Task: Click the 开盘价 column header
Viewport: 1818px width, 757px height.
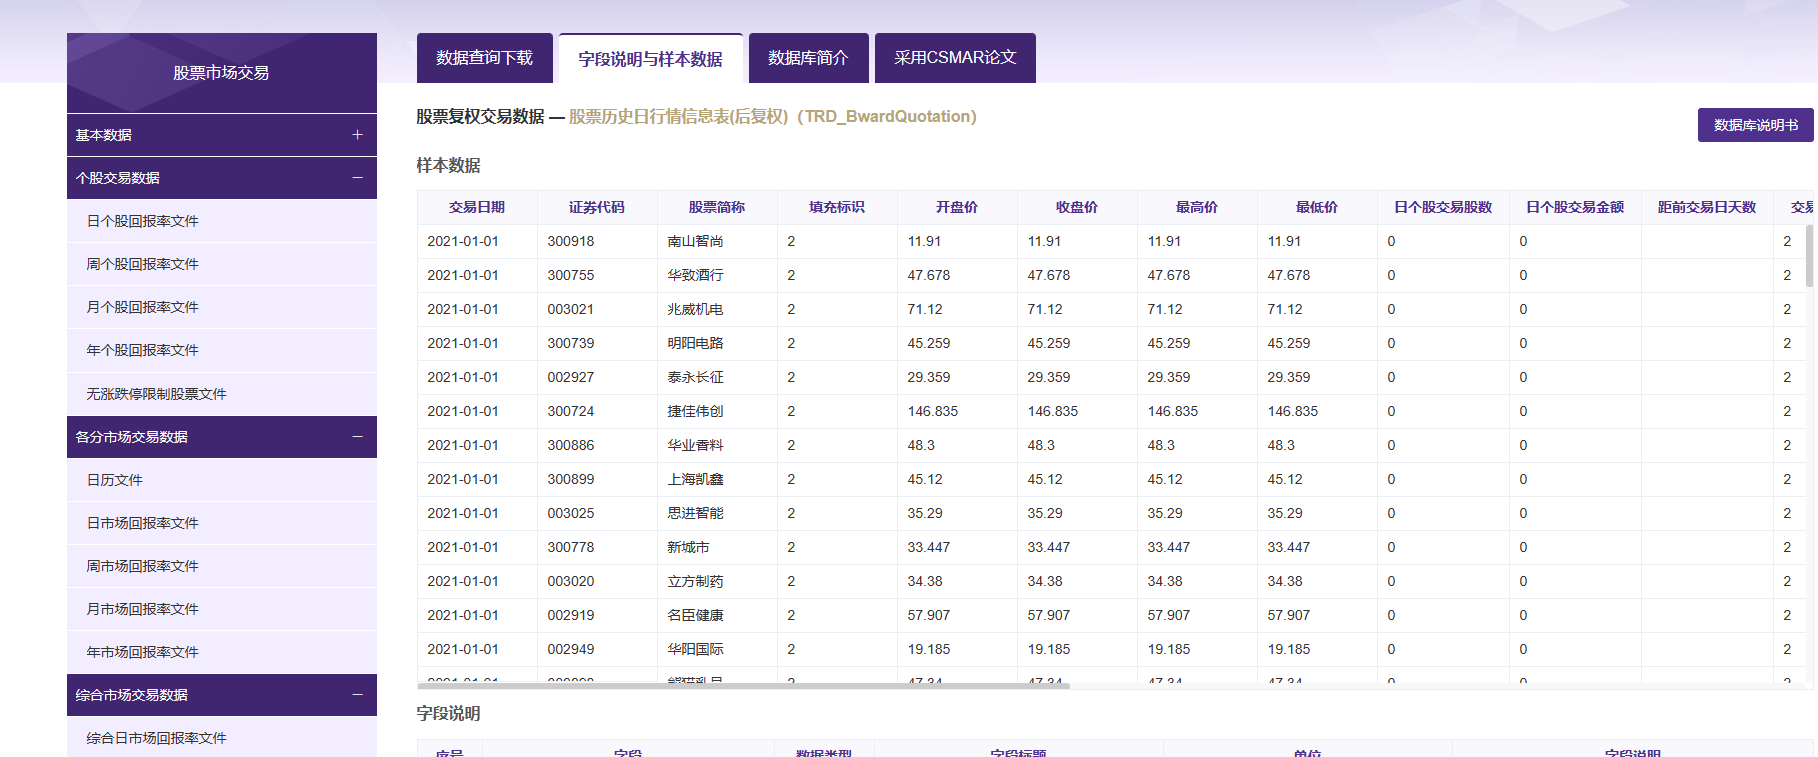Action: pyautogui.click(x=957, y=207)
